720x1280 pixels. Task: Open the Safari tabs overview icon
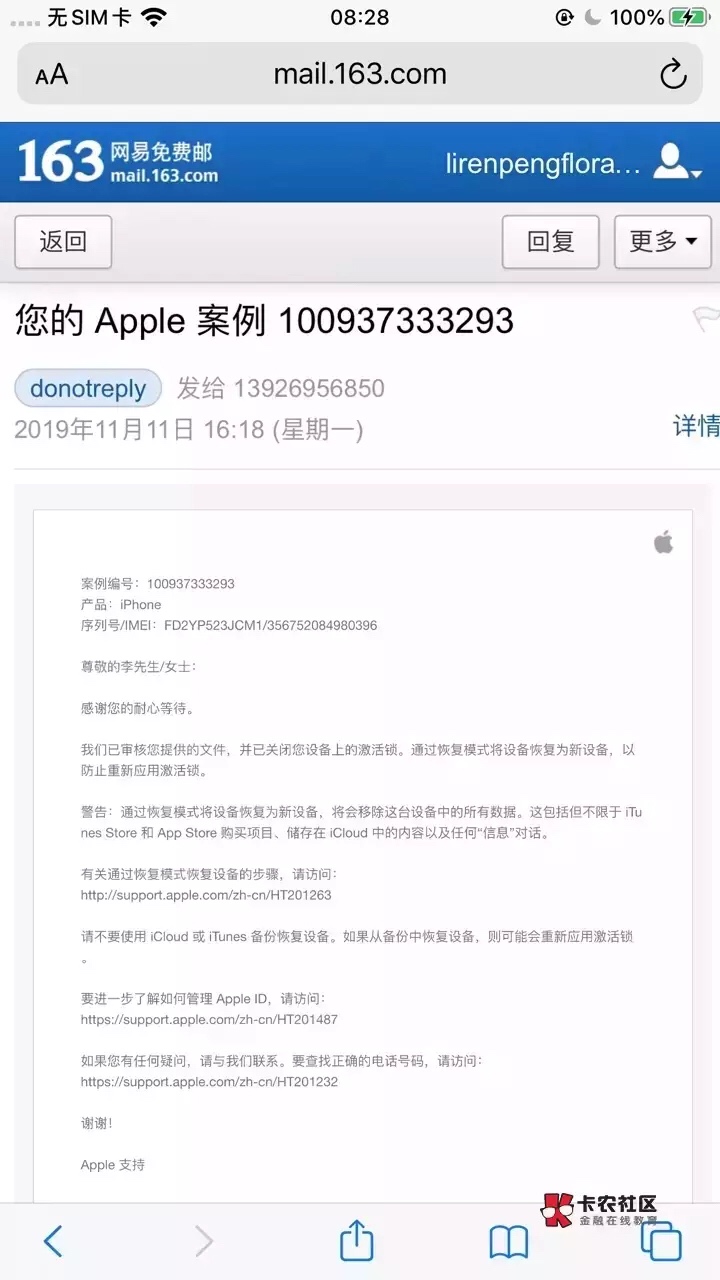coord(661,1241)
